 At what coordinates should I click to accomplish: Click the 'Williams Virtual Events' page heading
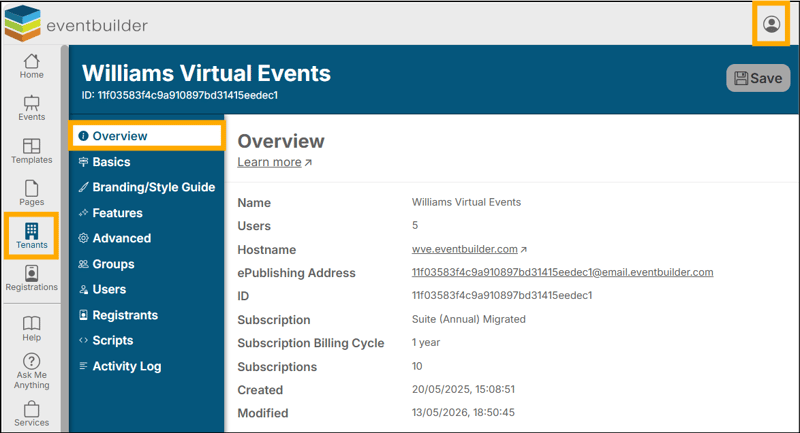(x=206, y=73)
